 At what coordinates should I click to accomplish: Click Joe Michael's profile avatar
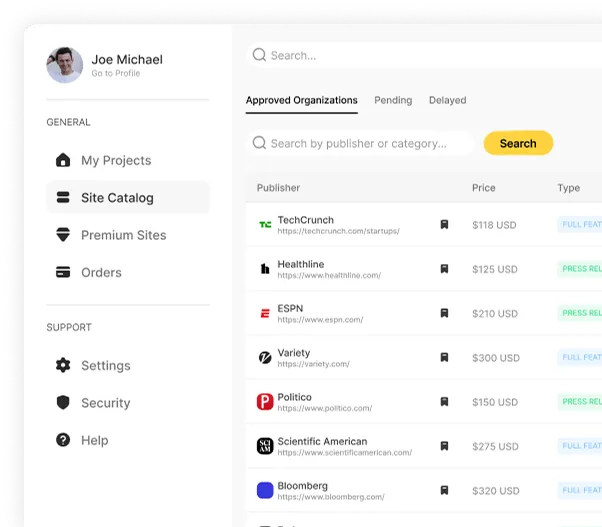coord(64,65)
